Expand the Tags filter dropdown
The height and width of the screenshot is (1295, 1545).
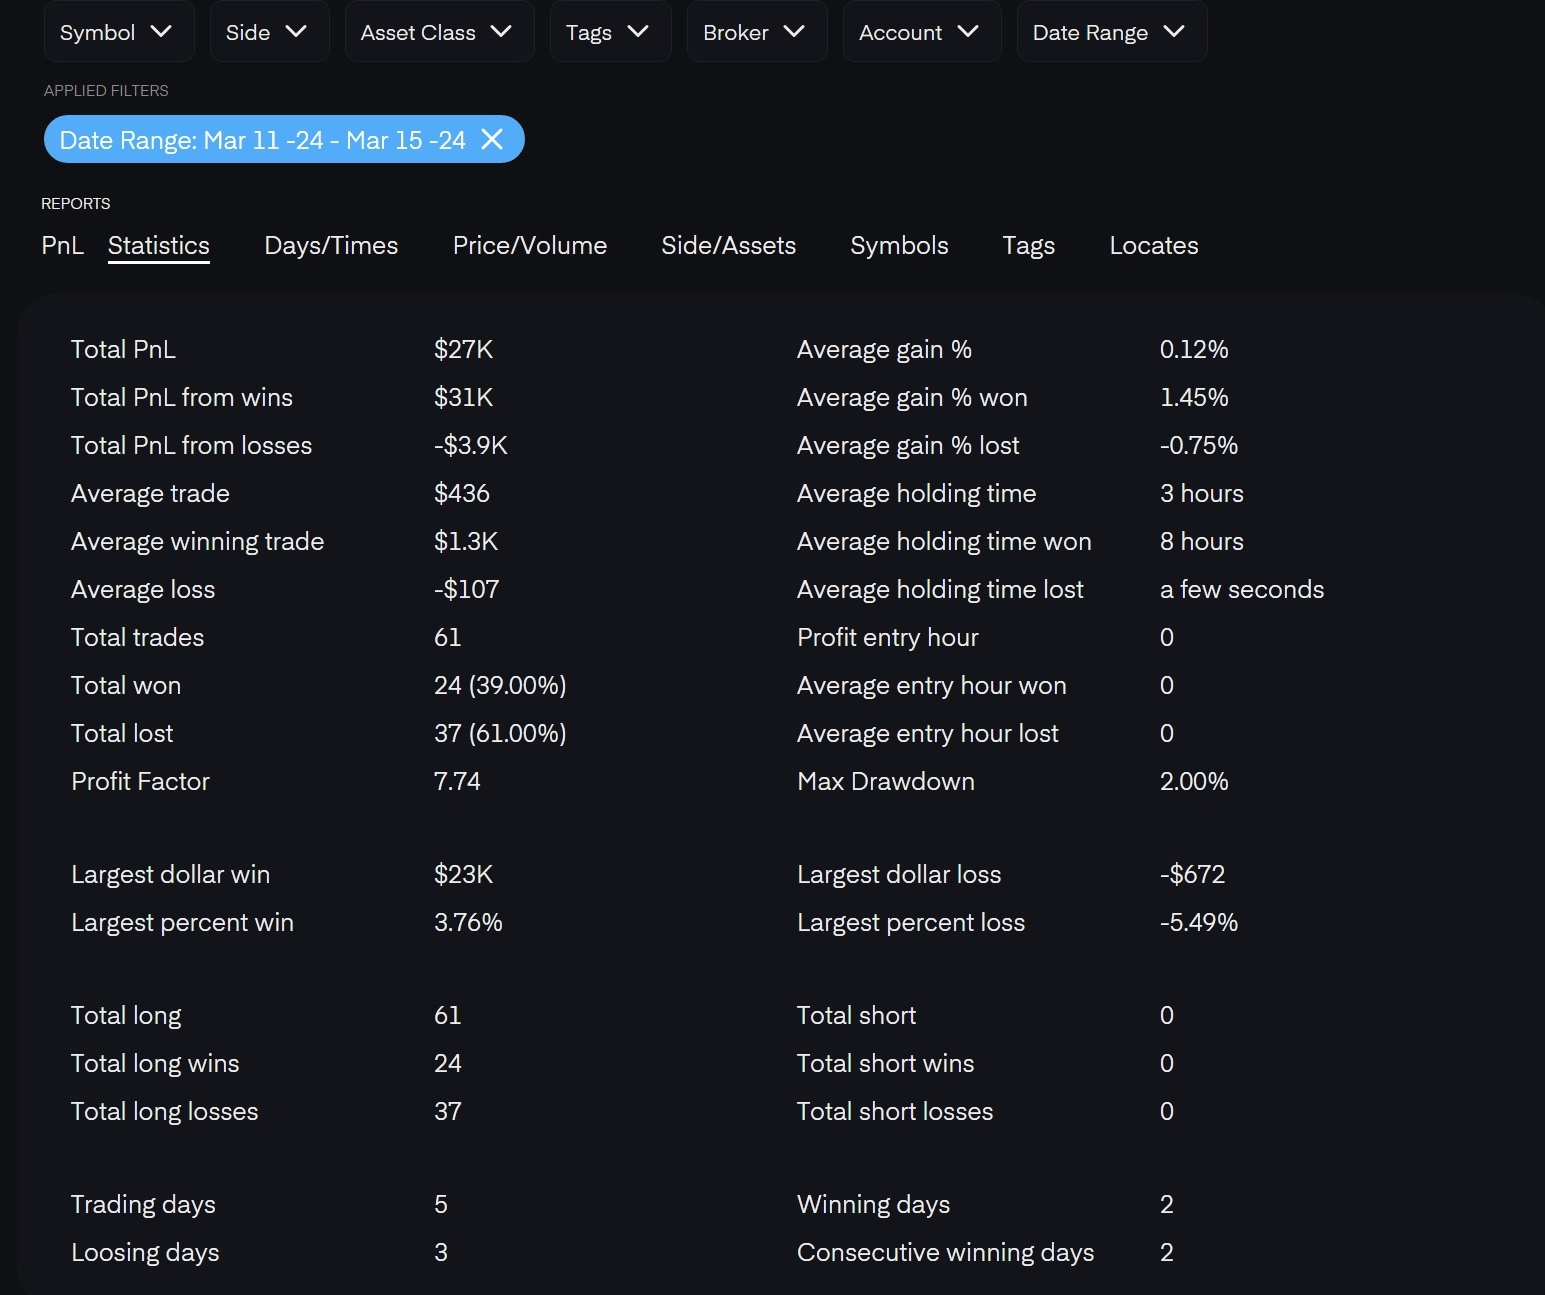607,32
